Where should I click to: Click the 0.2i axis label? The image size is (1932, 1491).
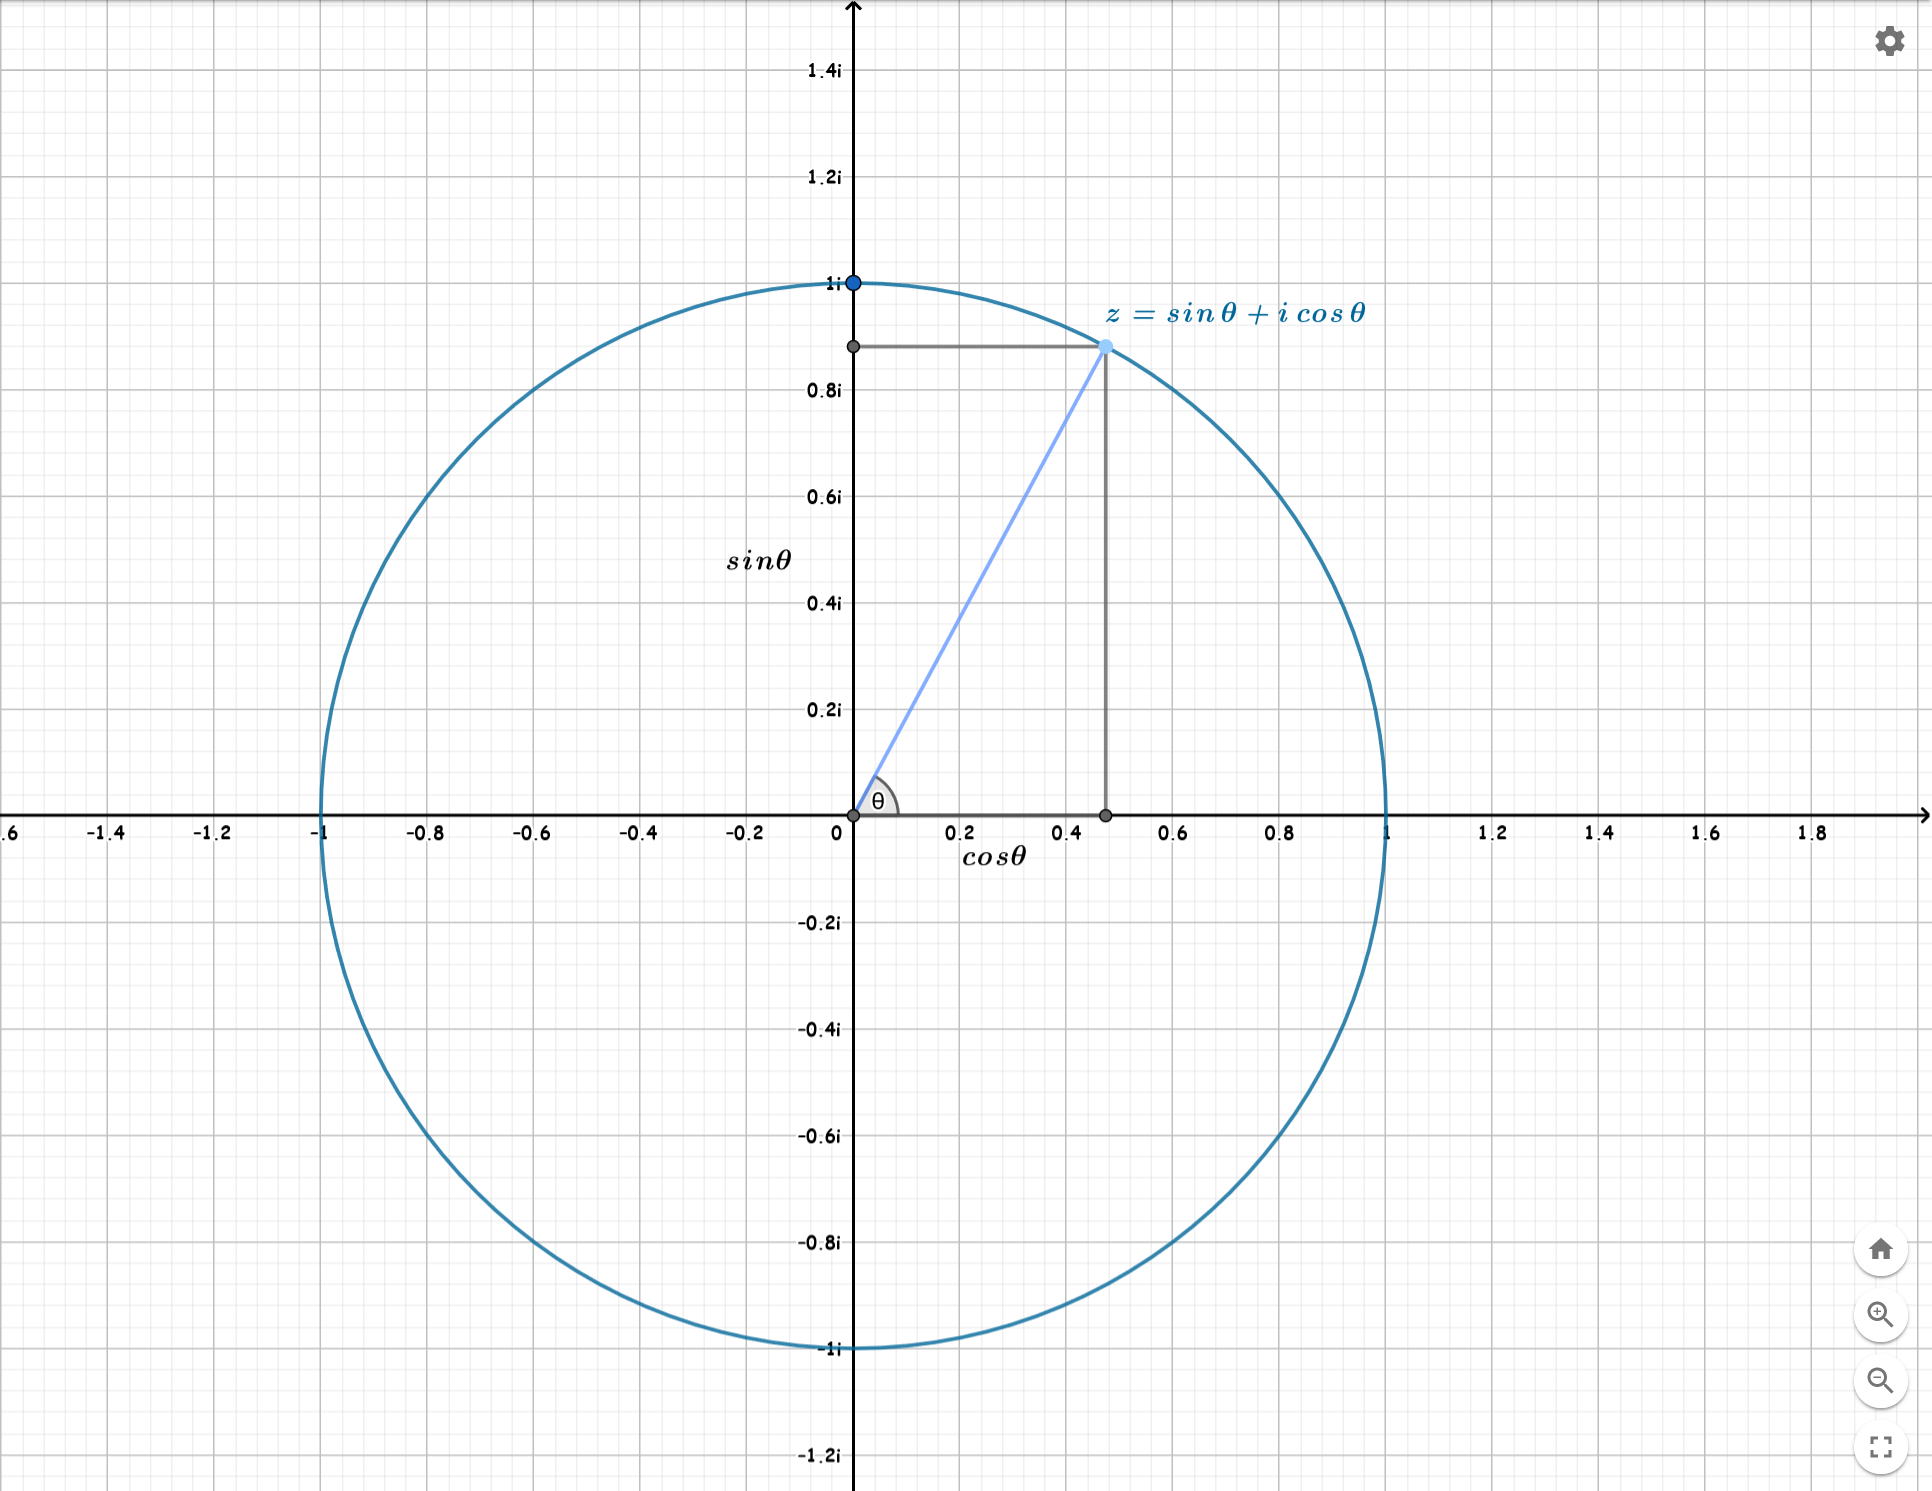[x=825, y=710]
